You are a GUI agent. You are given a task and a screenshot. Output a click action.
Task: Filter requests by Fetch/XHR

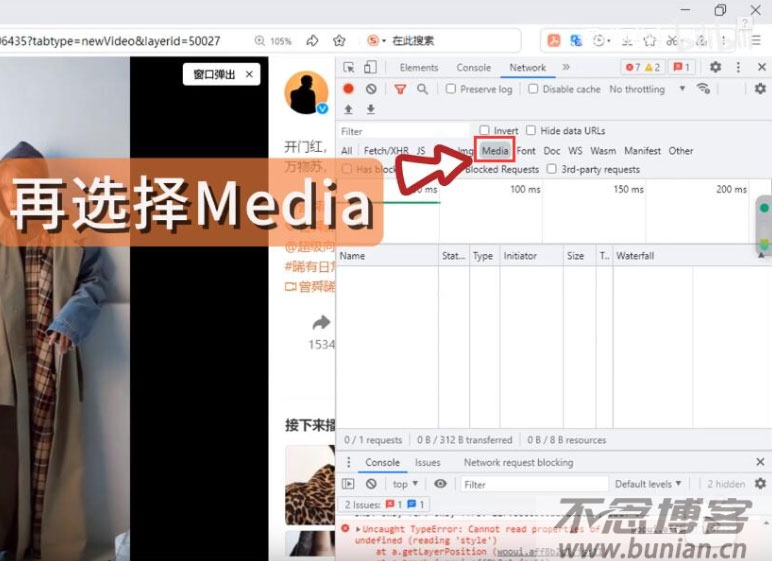coord(386,151)
